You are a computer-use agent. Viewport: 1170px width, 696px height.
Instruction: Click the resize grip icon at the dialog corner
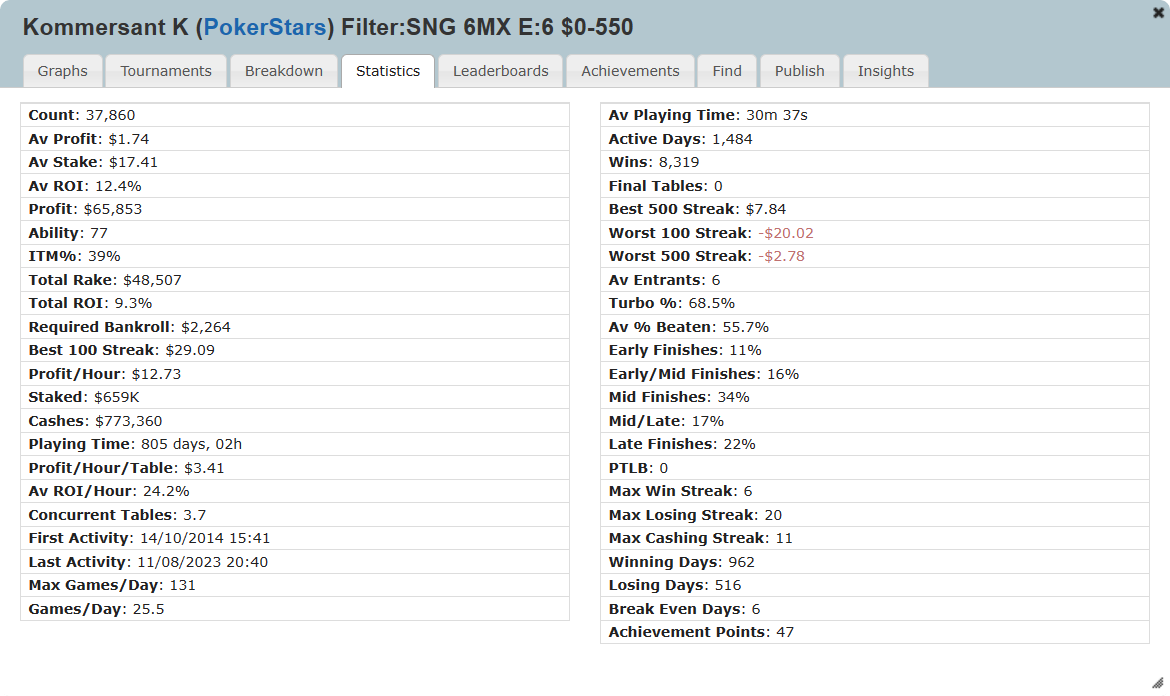tap(1158, 682)
